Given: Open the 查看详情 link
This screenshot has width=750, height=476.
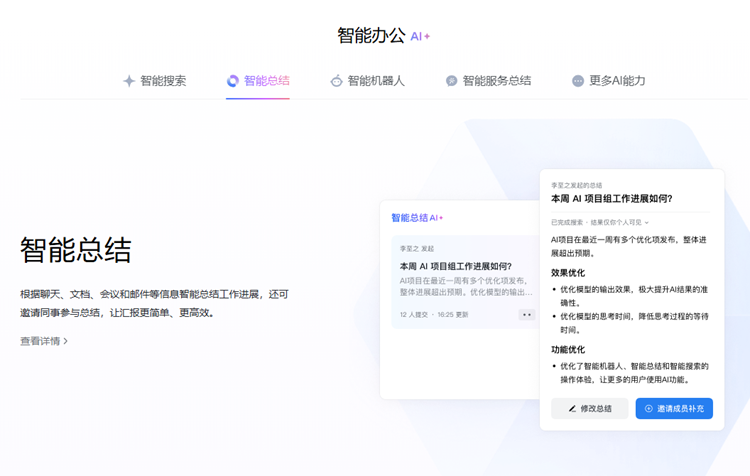Looking at the screenshot, I should point(40,341).
